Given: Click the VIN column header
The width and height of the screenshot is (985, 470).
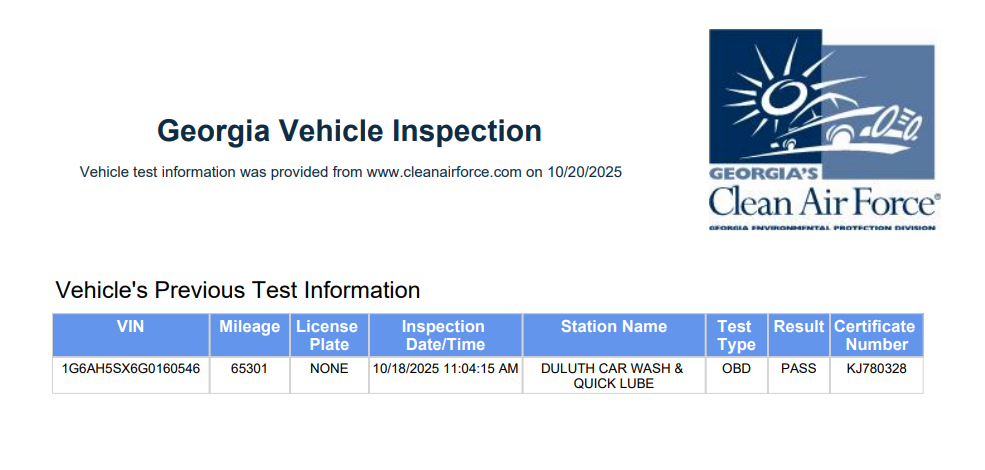Looking at the screenshot, I should tap(130, 327).
